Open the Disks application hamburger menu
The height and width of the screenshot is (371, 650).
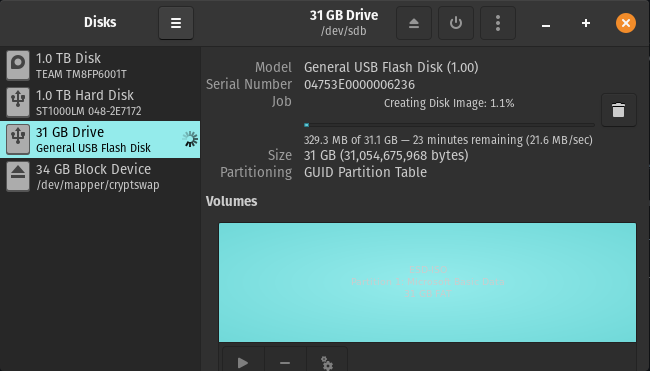(176, 23)
